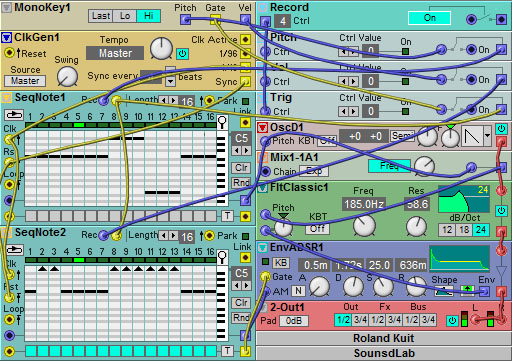Adjust the ClkGen1 Tempo knob
Screen dimensions: 512x361
tap(161, 48)
